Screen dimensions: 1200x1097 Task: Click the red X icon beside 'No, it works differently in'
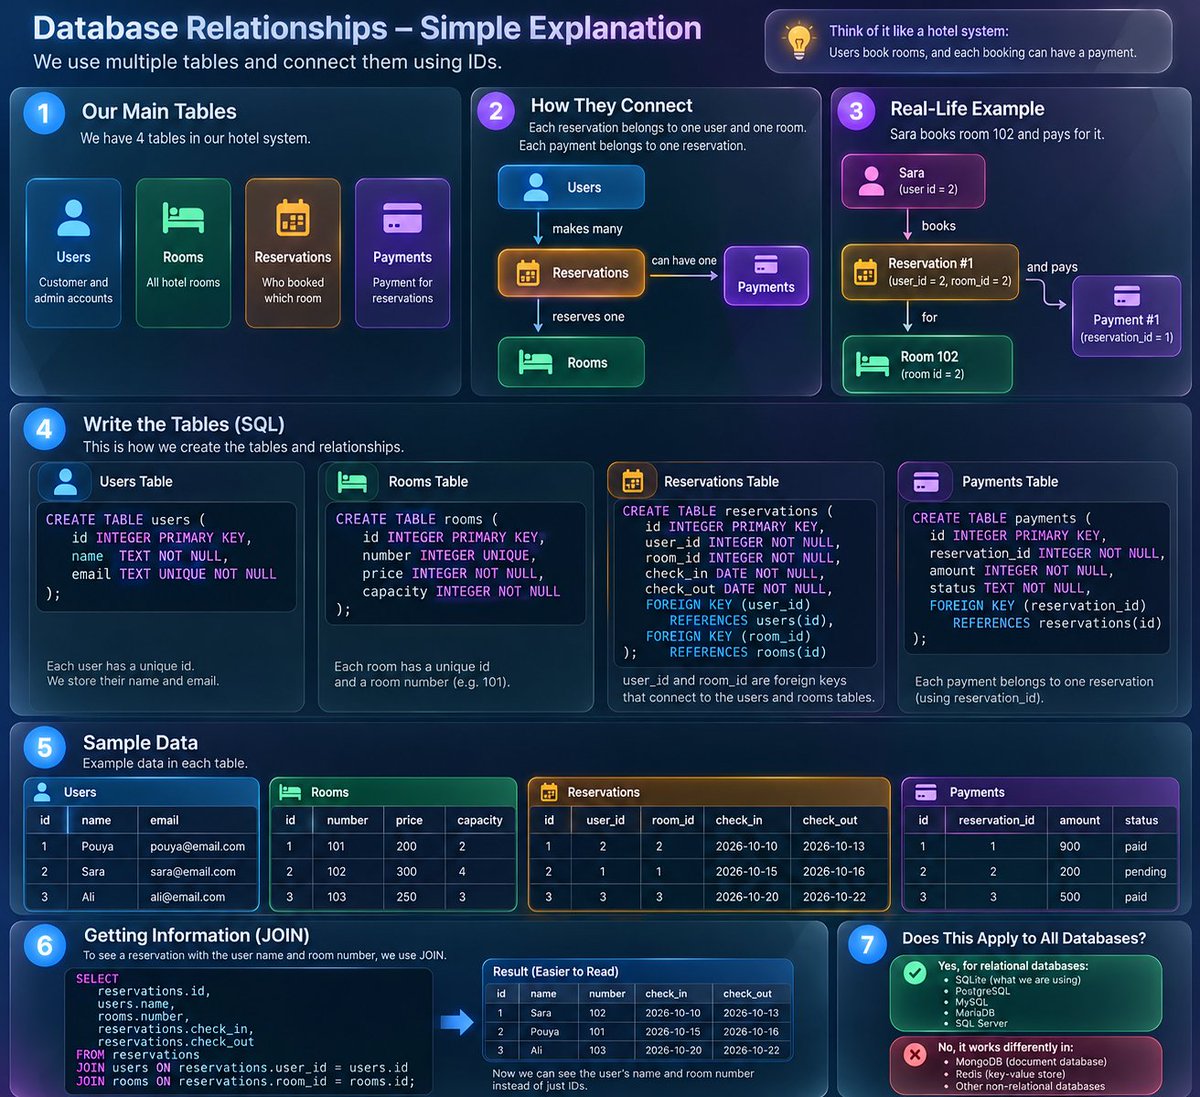point(914,1054)
